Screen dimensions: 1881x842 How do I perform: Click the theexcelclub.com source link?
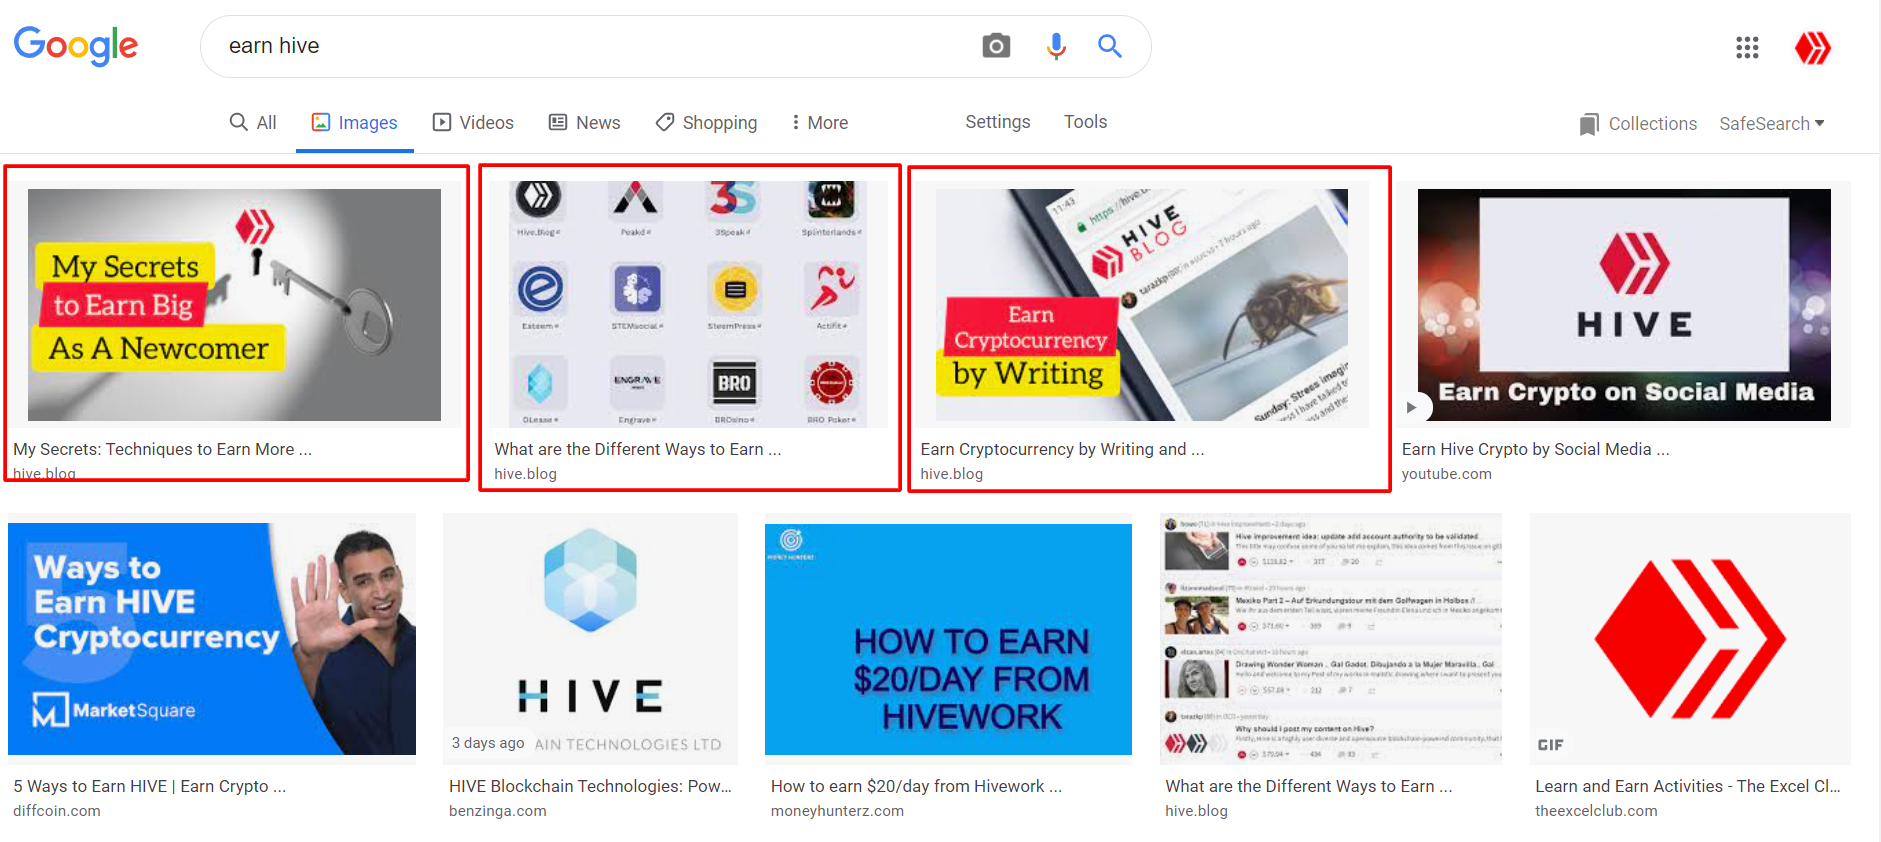pos(1596,811)
